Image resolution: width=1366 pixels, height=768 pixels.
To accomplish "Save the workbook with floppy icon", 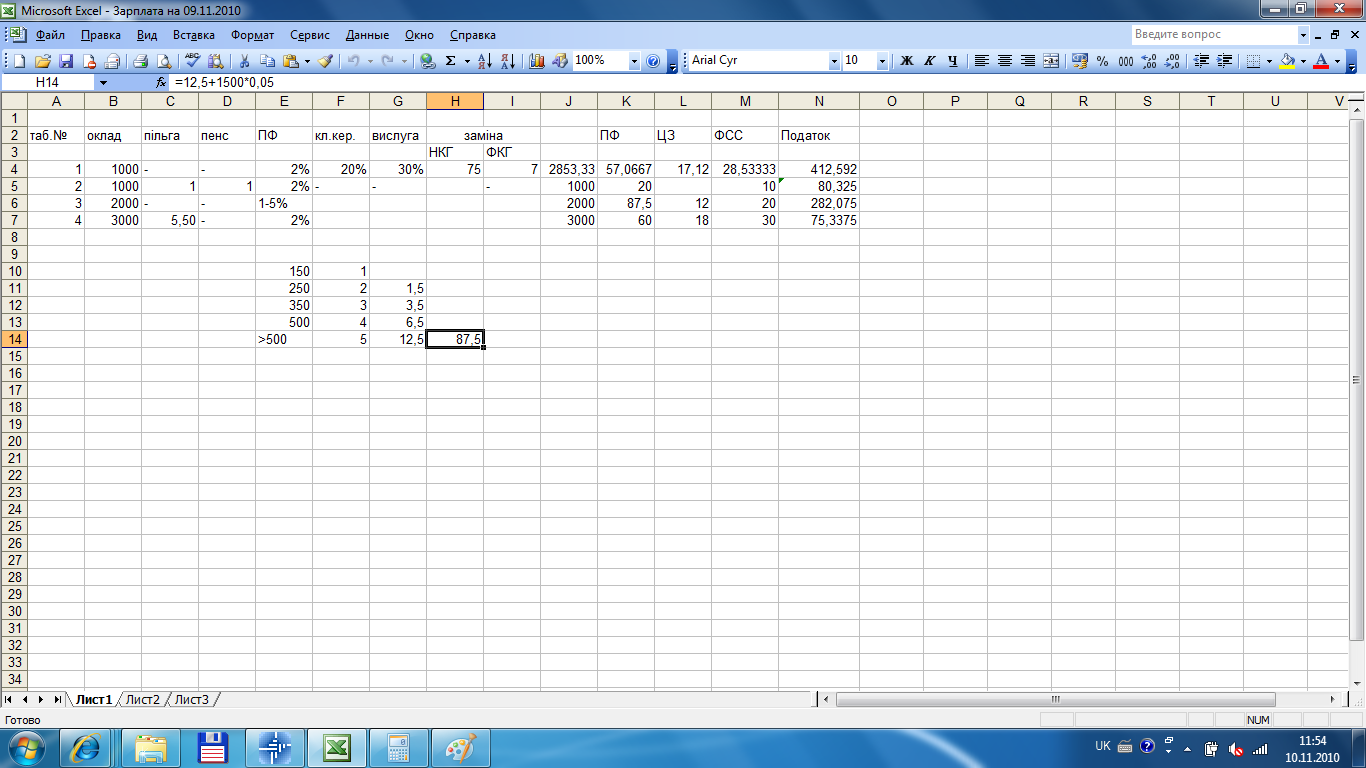I will point(66,61).
